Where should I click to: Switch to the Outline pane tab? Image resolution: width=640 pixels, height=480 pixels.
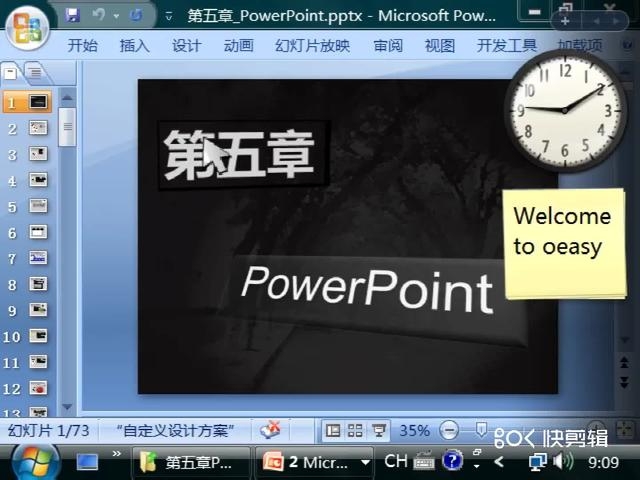tap(36, 73)
